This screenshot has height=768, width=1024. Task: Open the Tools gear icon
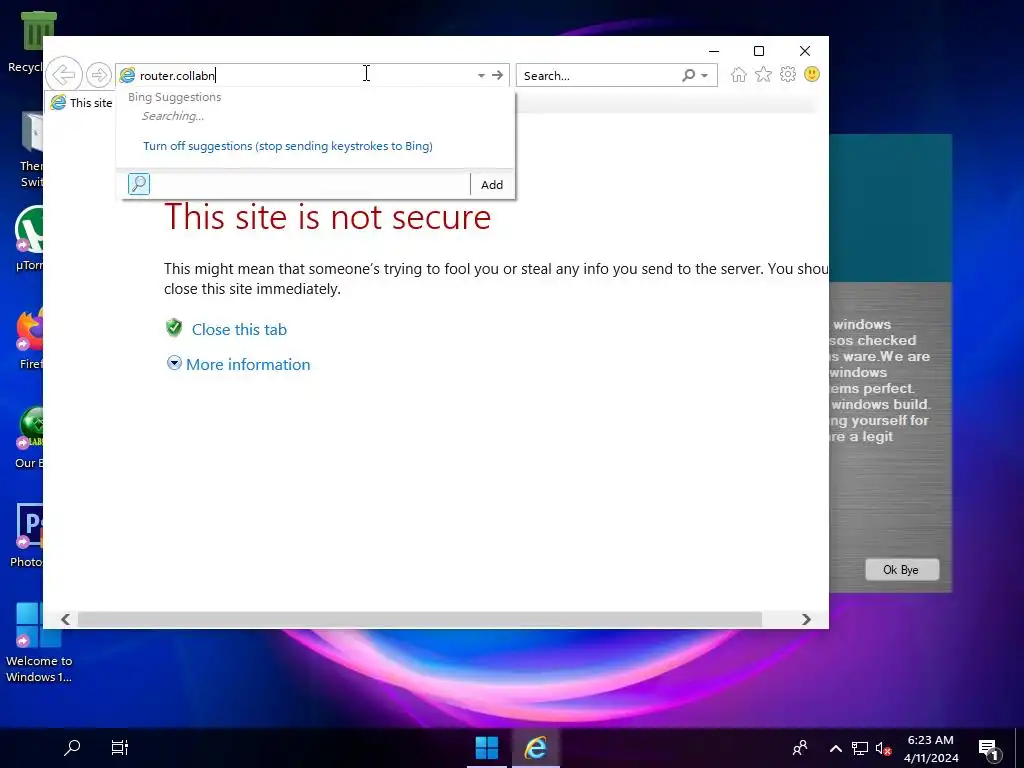pos(788,74)
